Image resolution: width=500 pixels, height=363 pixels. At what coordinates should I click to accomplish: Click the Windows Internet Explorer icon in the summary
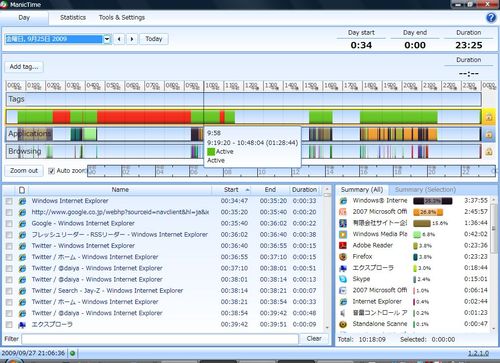click(x=343, y=201)
